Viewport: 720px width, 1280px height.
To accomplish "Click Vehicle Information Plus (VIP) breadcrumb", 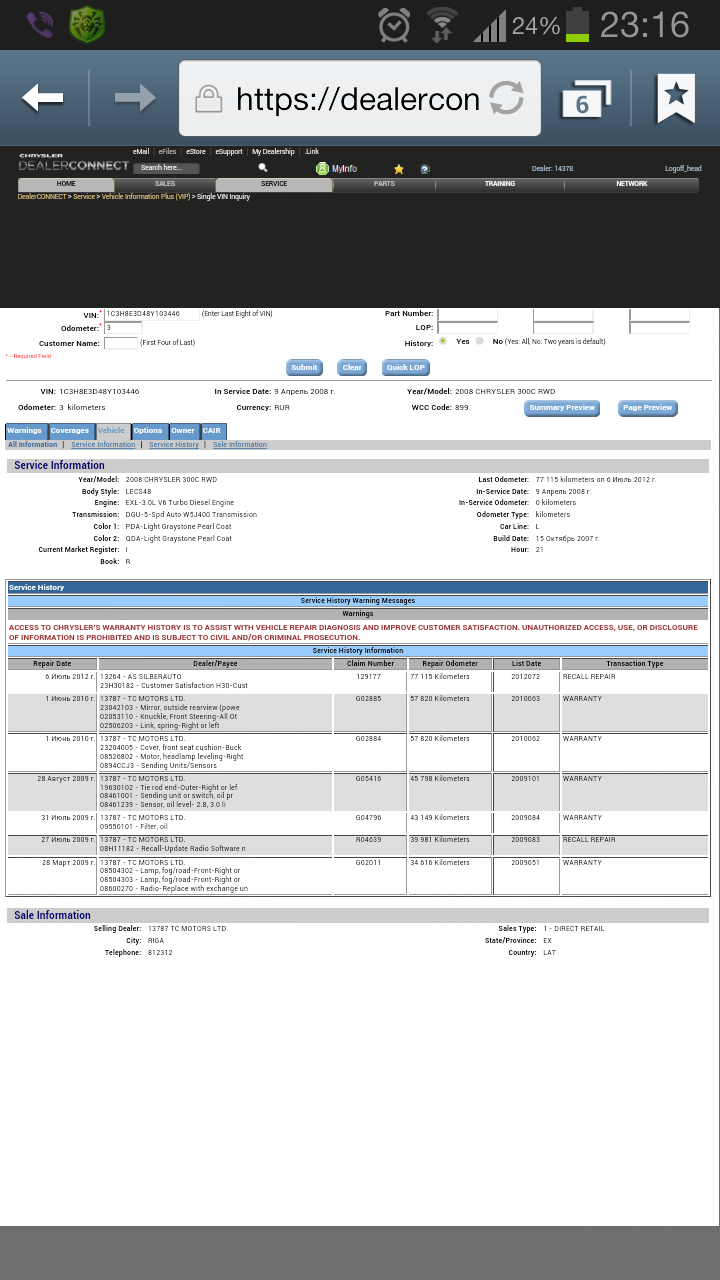I will (146, 197).
